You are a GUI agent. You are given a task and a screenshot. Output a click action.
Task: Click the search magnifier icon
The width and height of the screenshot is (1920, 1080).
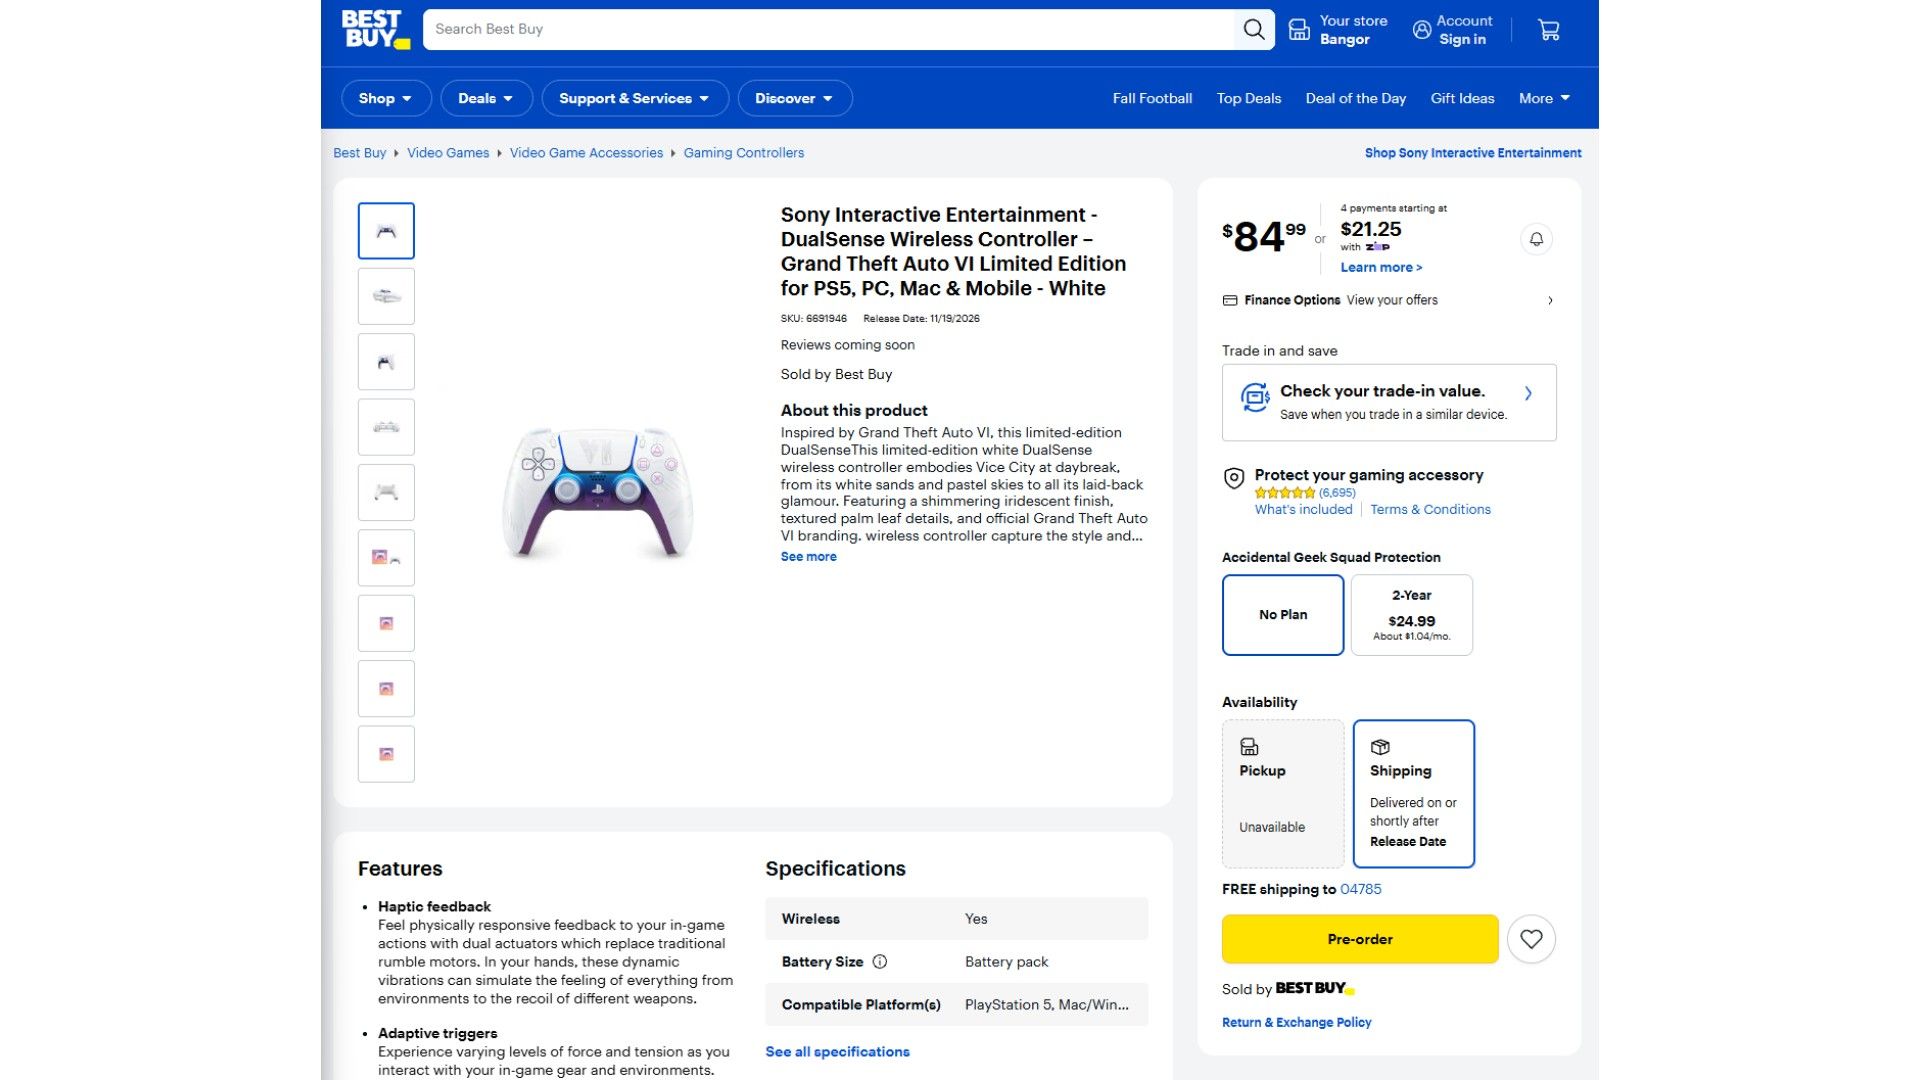[x=1253, y=30]
